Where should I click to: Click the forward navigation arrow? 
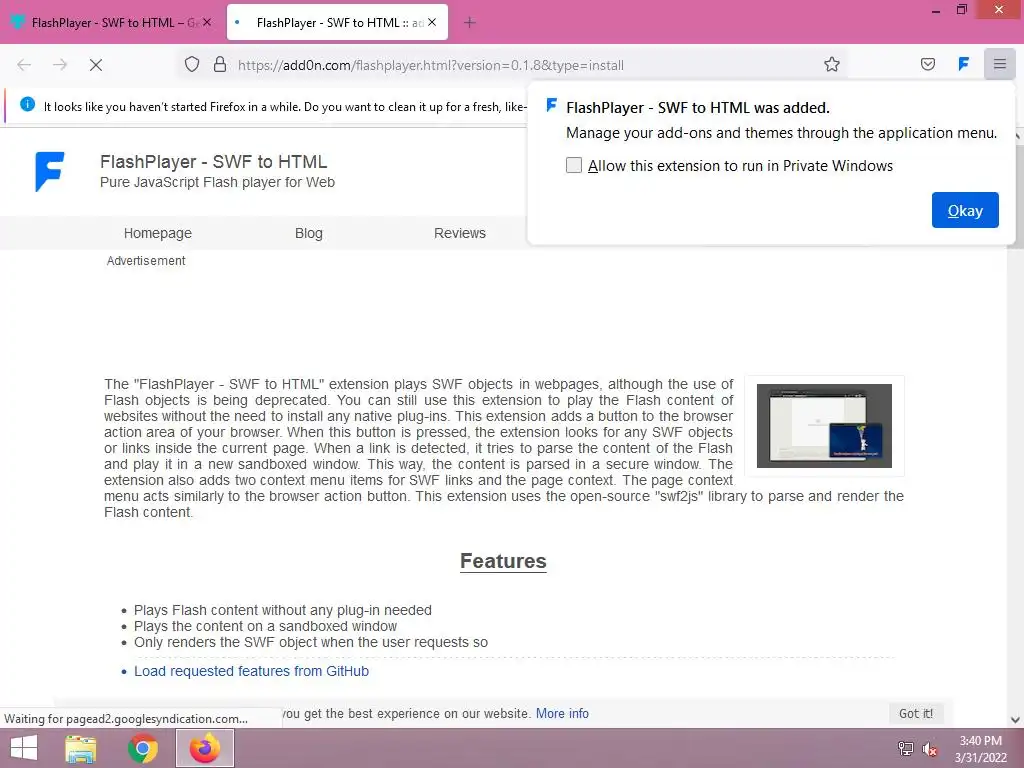click(x=60, y=65)
